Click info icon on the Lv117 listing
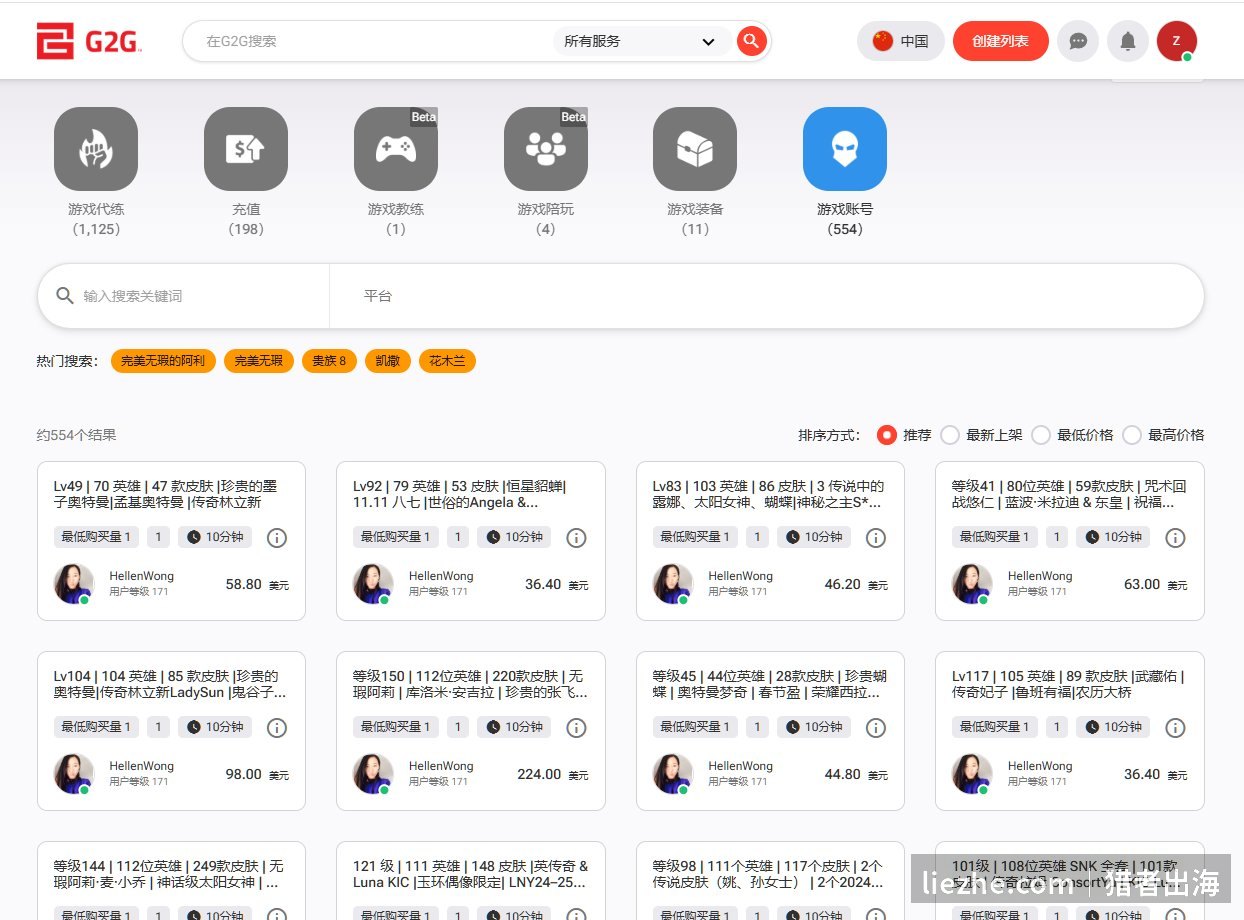 (x=1175, y=728)
